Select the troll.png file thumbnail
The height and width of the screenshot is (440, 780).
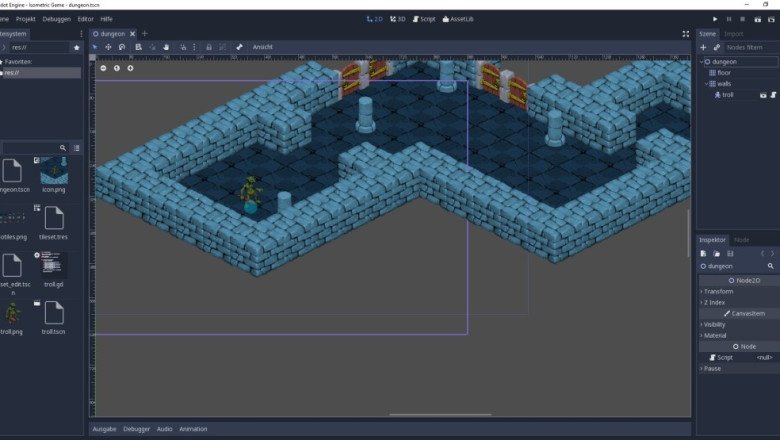12,313
